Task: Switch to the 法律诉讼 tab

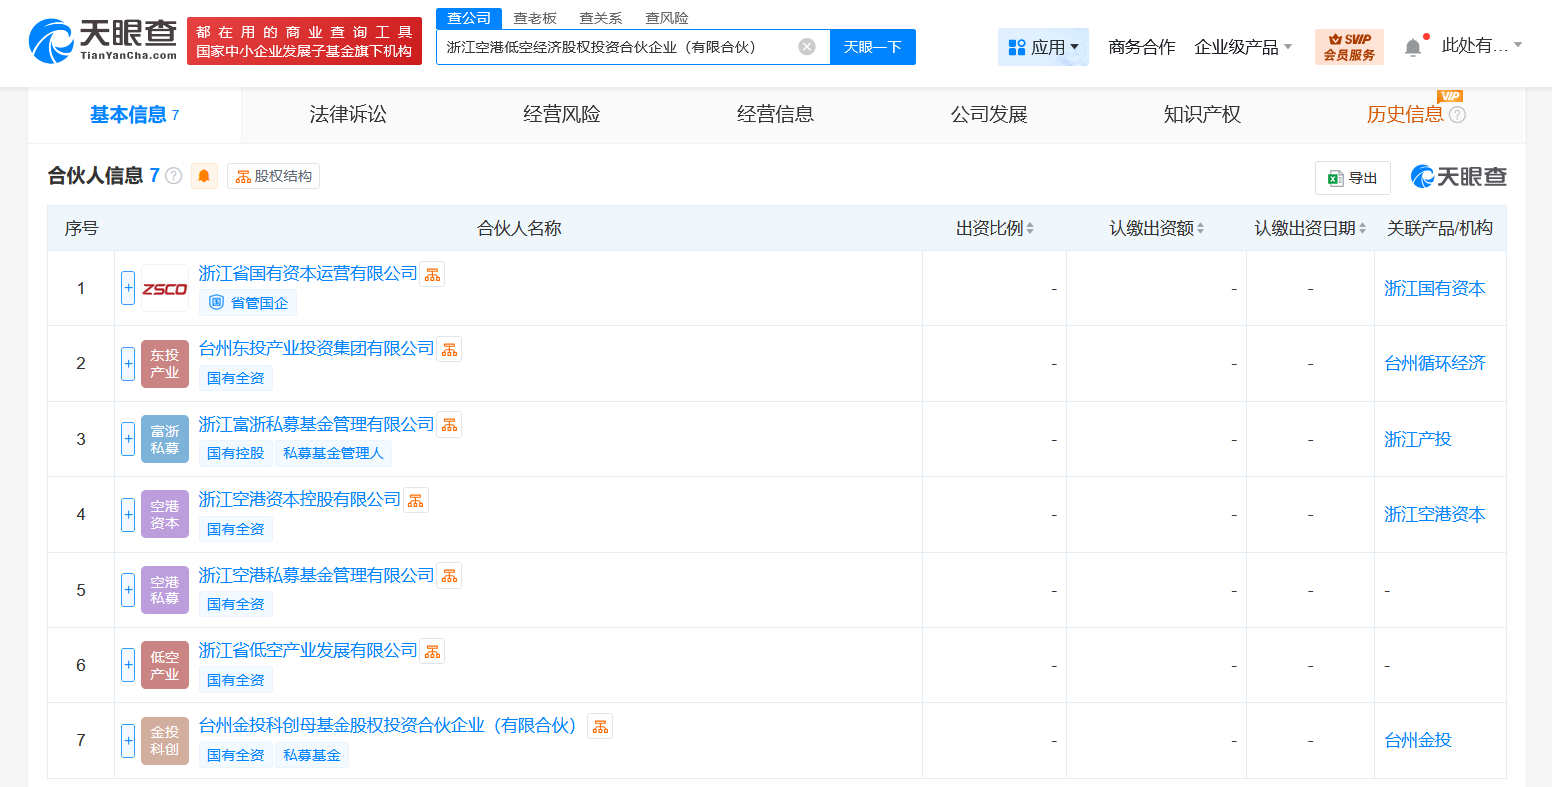Action: pyautogui.click(x=348, y=115)
